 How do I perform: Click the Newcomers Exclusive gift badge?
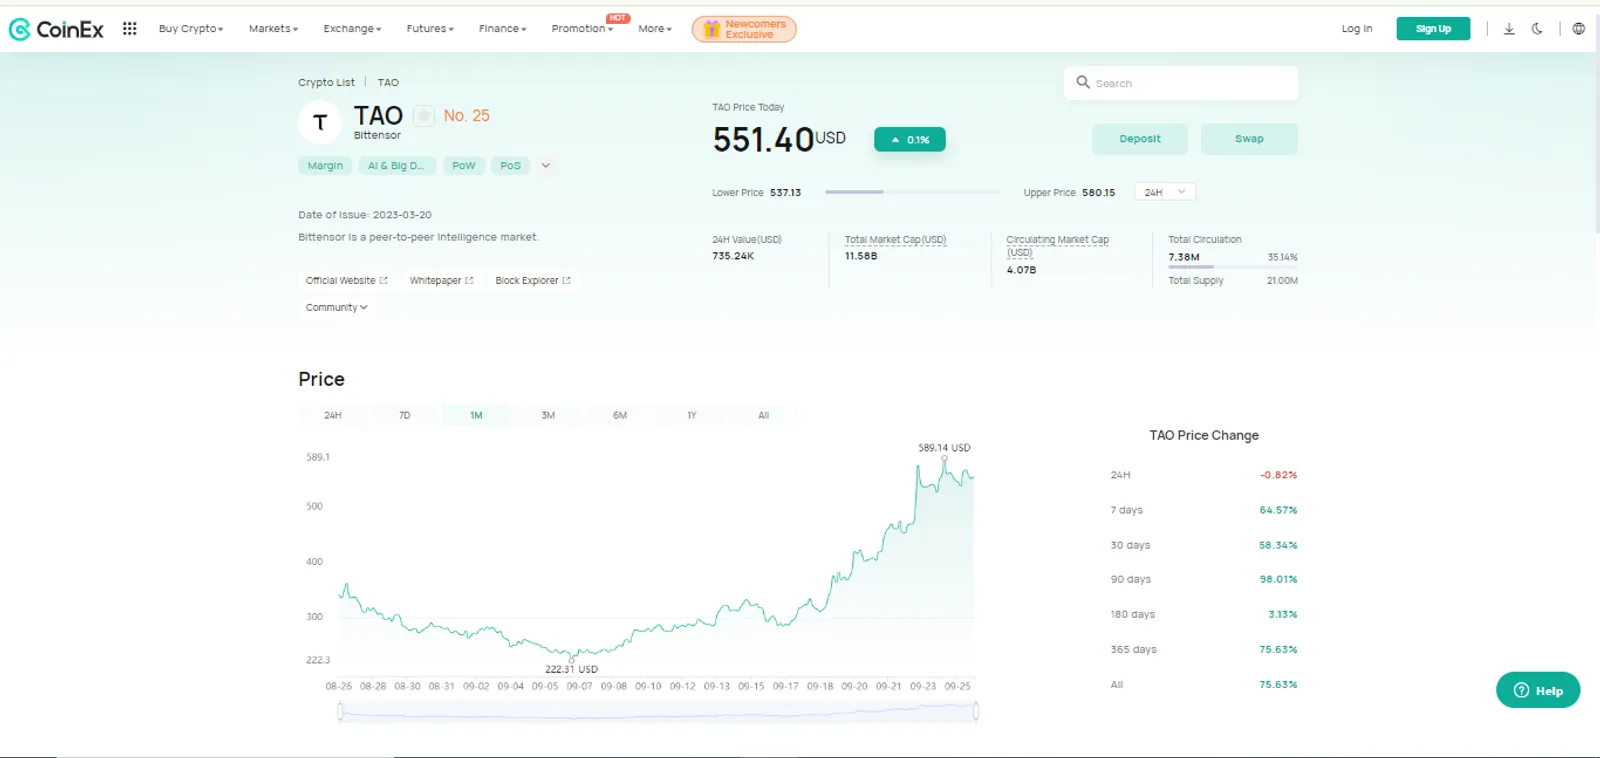click(744, 29)
